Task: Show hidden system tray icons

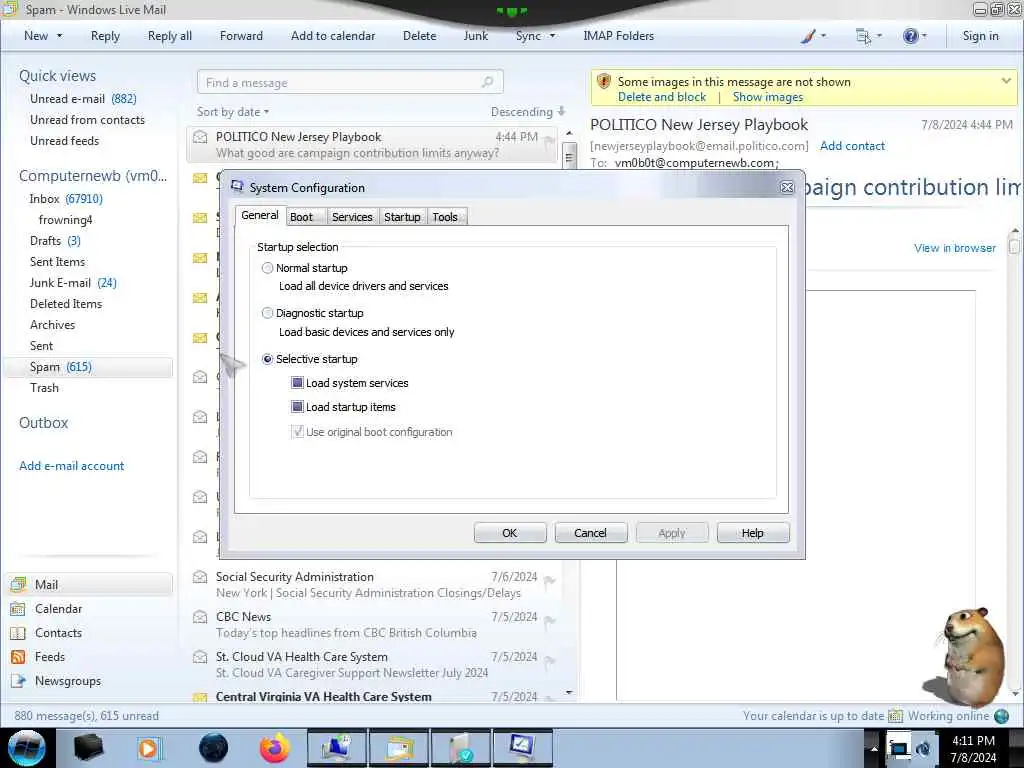Action: 874,748
